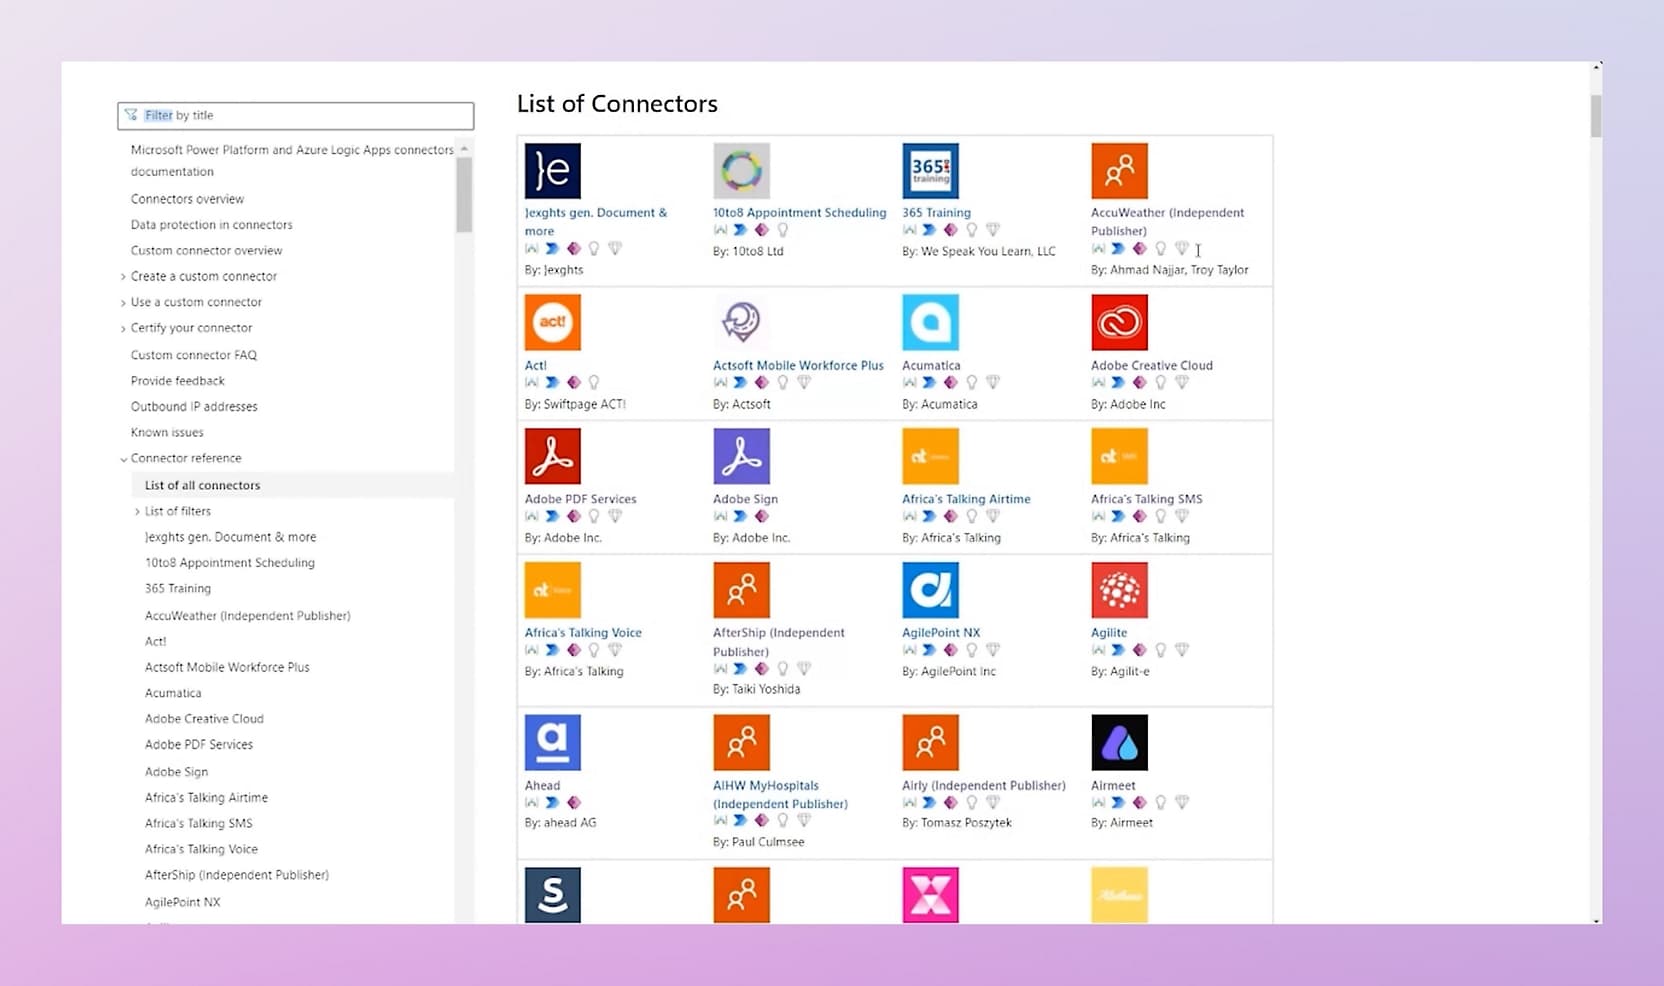Image resolution: width=1664 pixels, height=986 pixels.
Task: Select the 365 Training connector icon
Action: point(930,171)
